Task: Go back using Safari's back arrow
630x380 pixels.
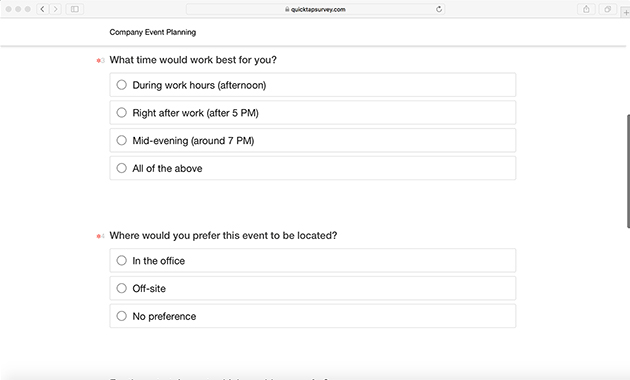Action: tap(42, 9)
